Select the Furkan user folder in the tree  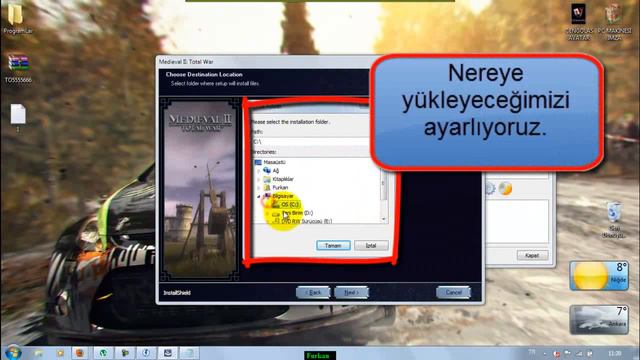click(x=280, y=188)
